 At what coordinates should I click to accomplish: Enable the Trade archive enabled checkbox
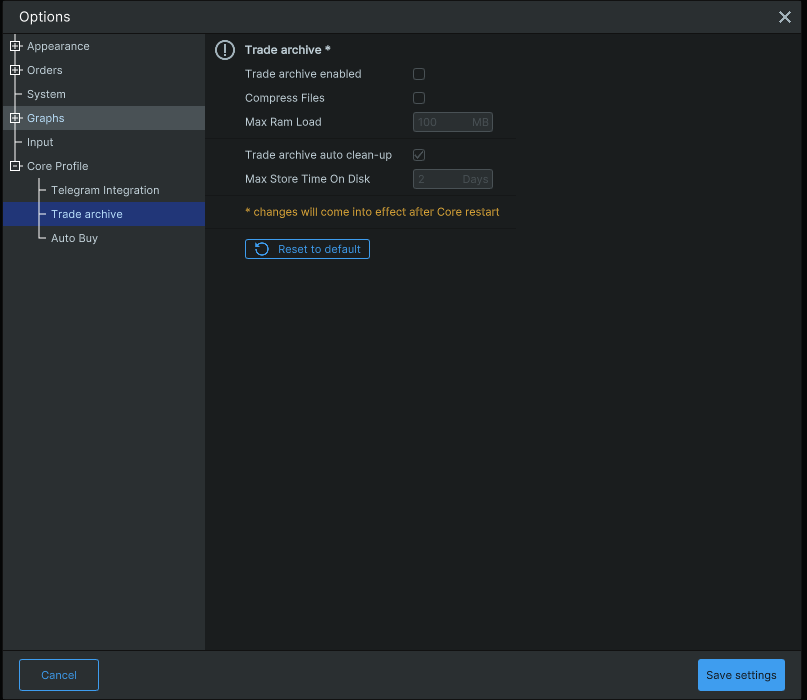pyautogui.click(x=419, y=74)
